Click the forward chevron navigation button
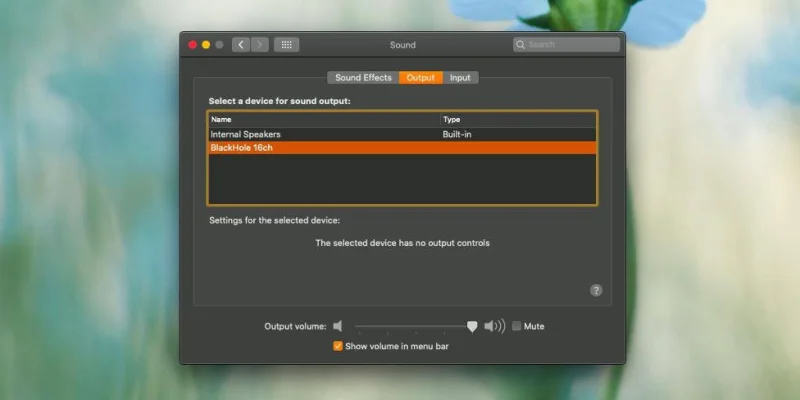Screen dimensions: 800x400 [260, 45]
